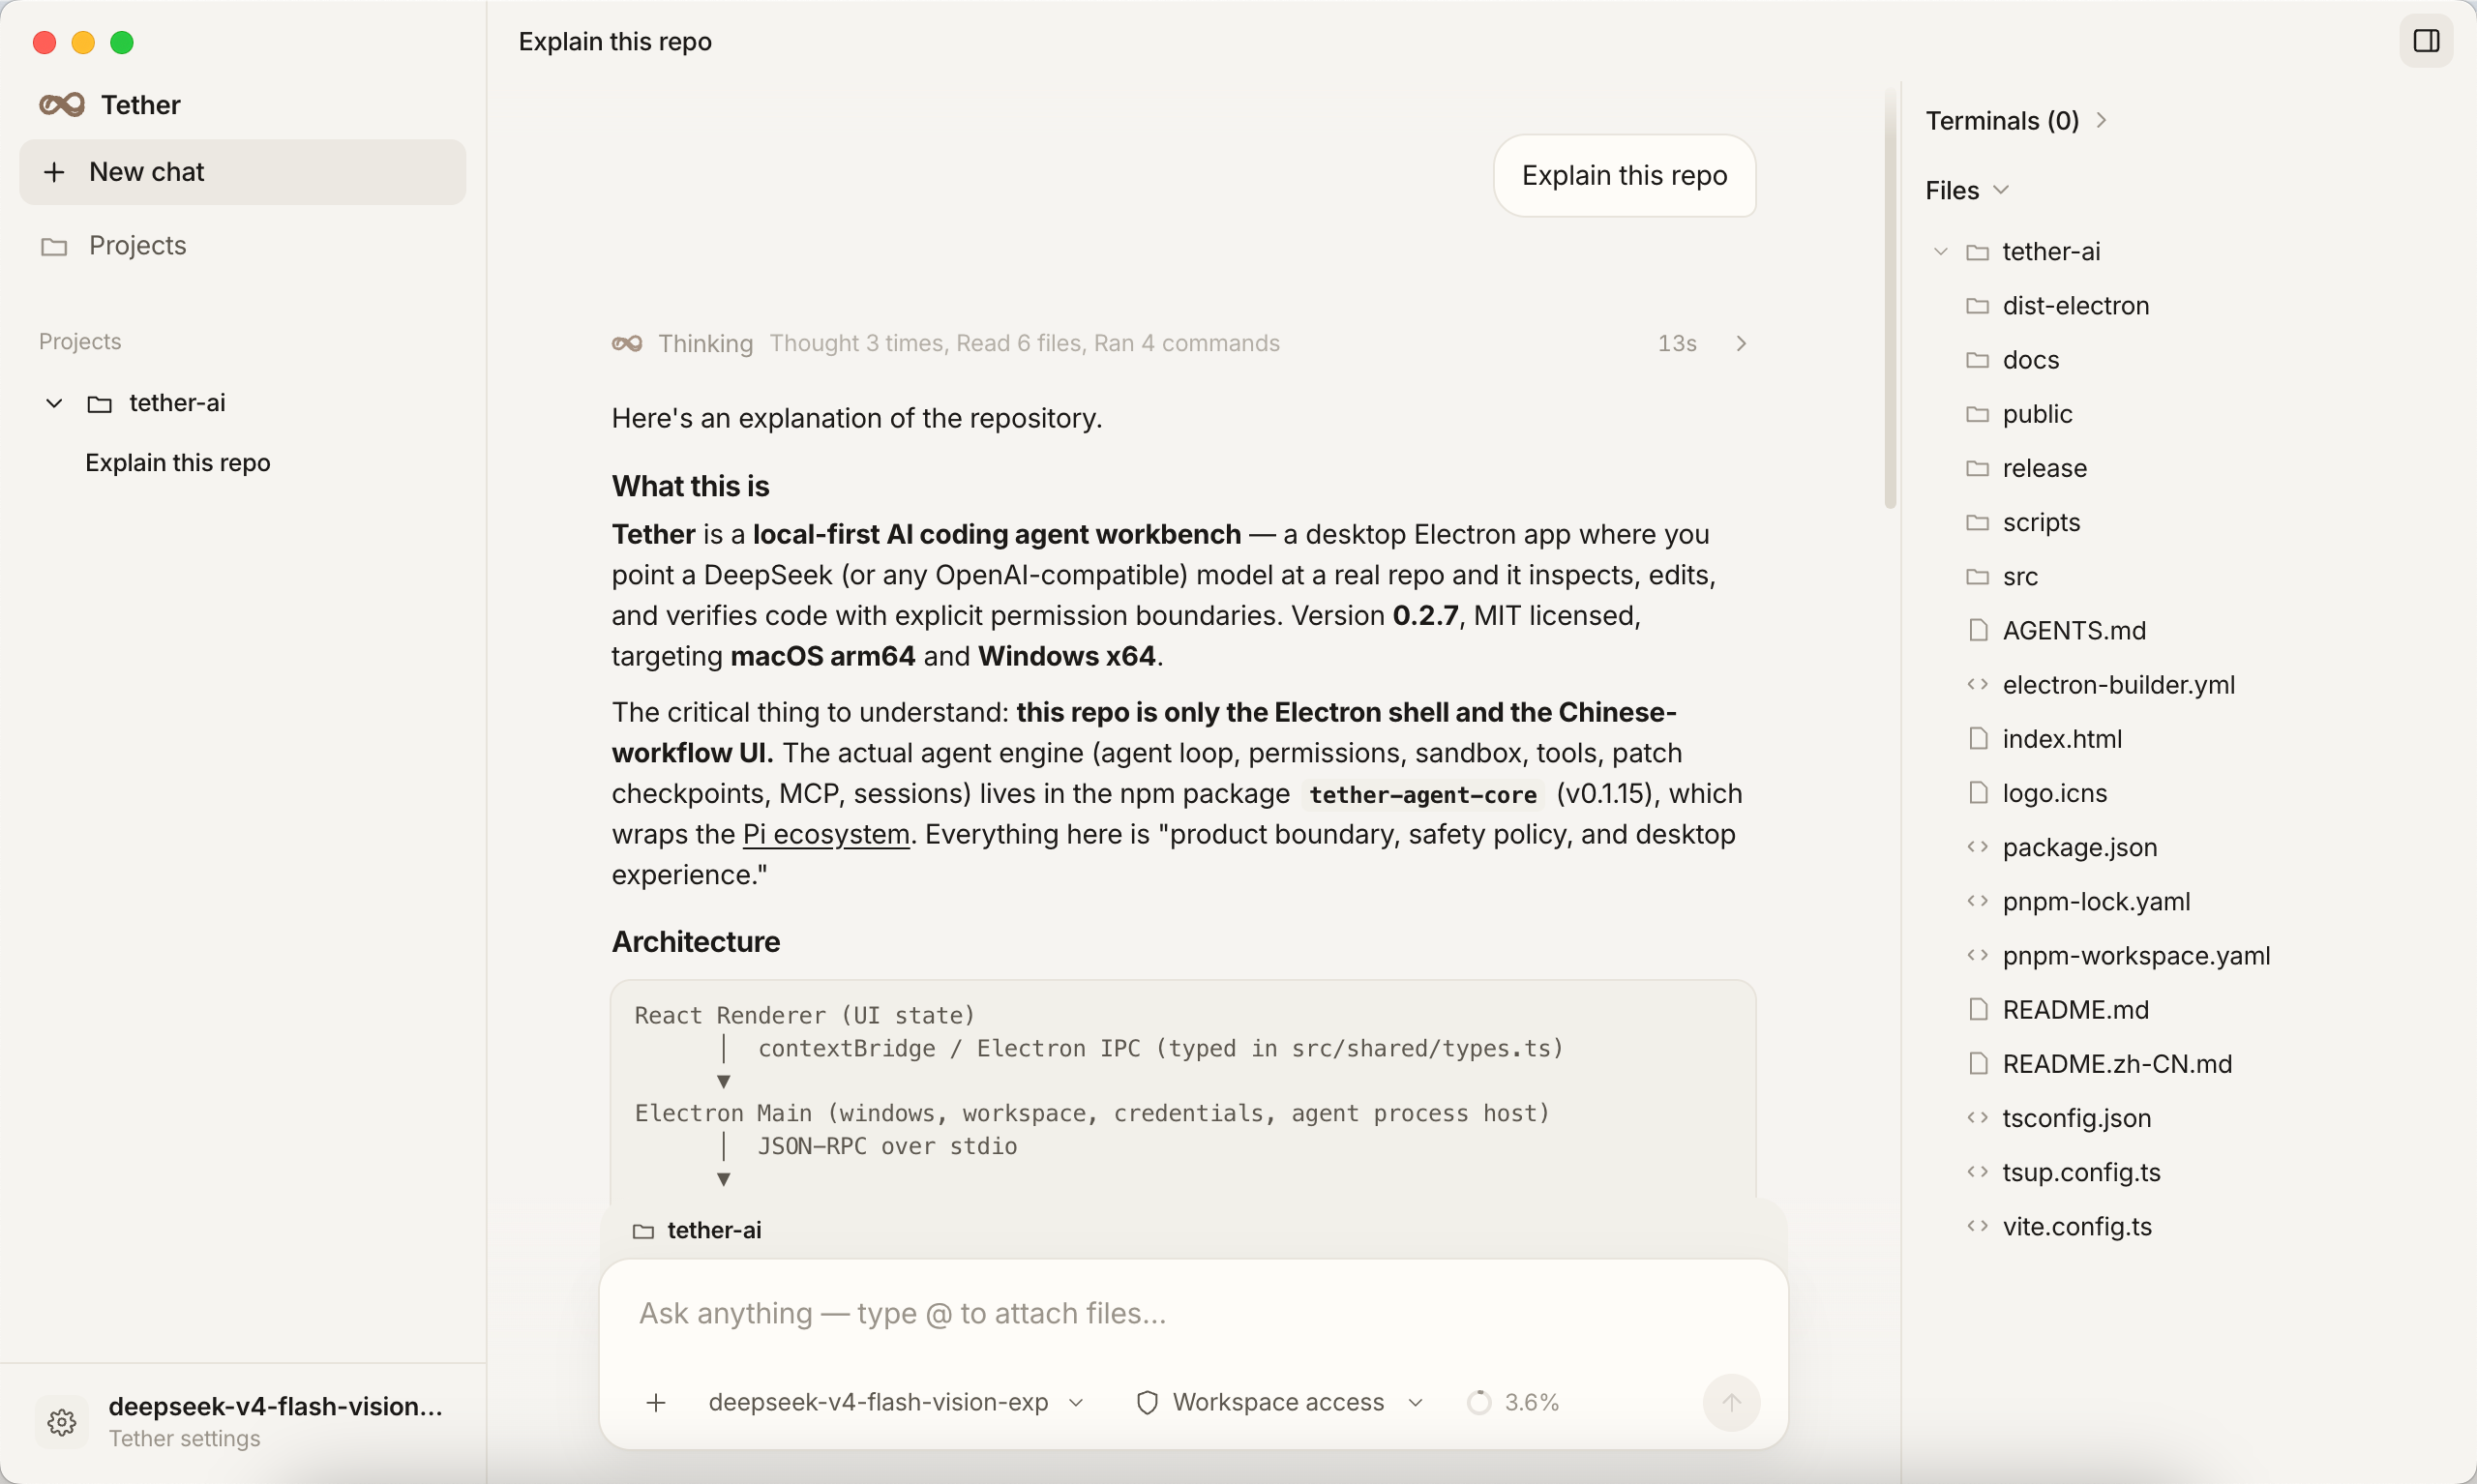This screenshot has height=1484, width=2477.
Task: Click the plus icon beside New chat
Action: click(54, 172)
